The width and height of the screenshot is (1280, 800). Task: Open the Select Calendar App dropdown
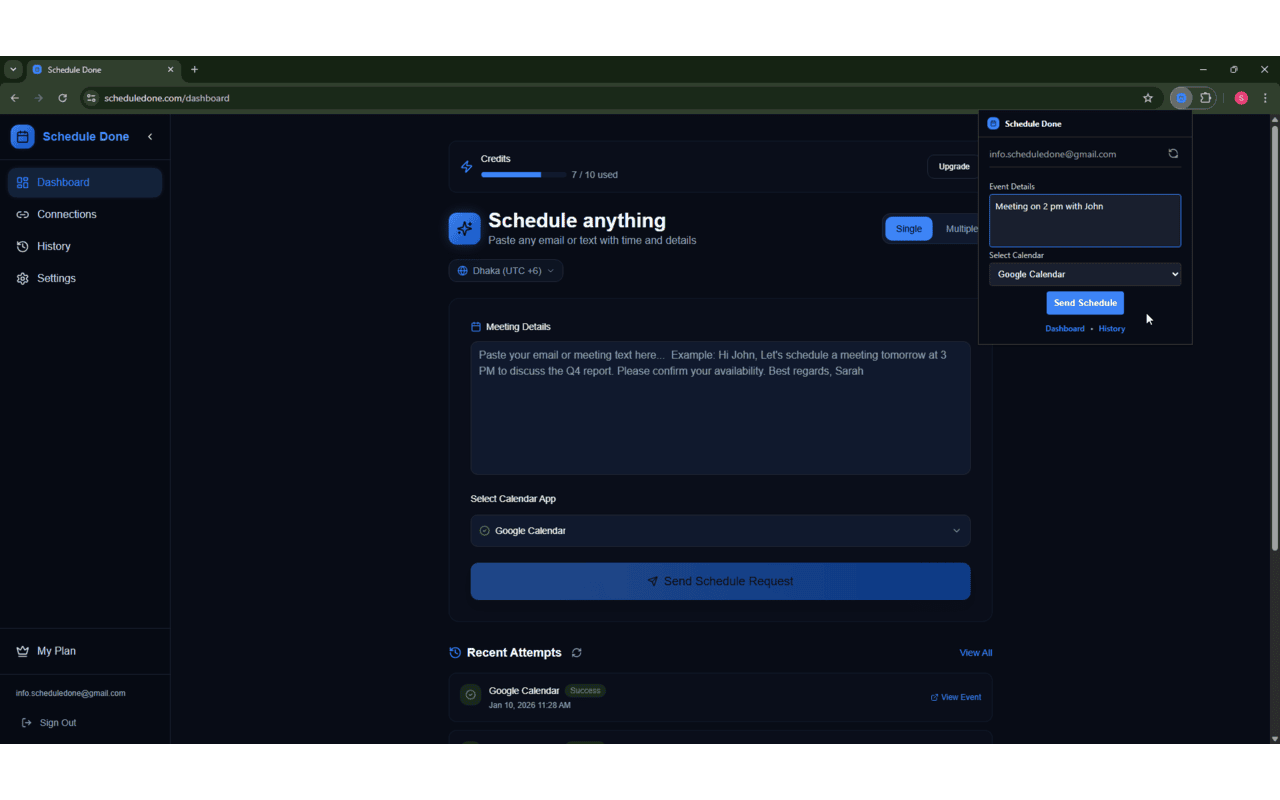(x=720, y=531)
